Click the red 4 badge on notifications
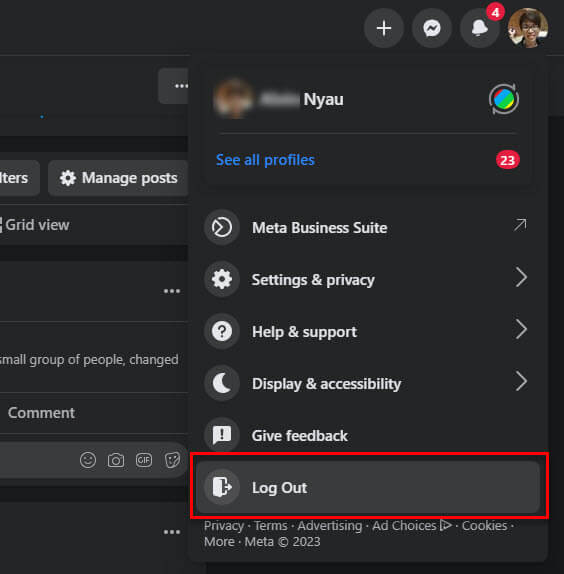 click(x=495, y=12)
